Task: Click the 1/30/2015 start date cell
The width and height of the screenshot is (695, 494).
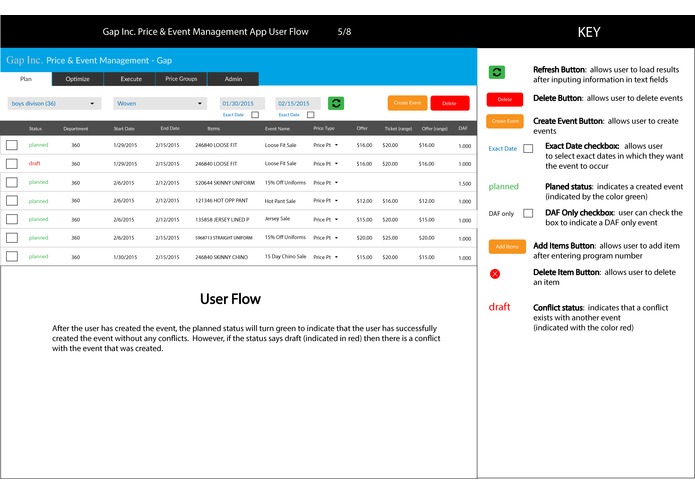Action: point(125,257)
